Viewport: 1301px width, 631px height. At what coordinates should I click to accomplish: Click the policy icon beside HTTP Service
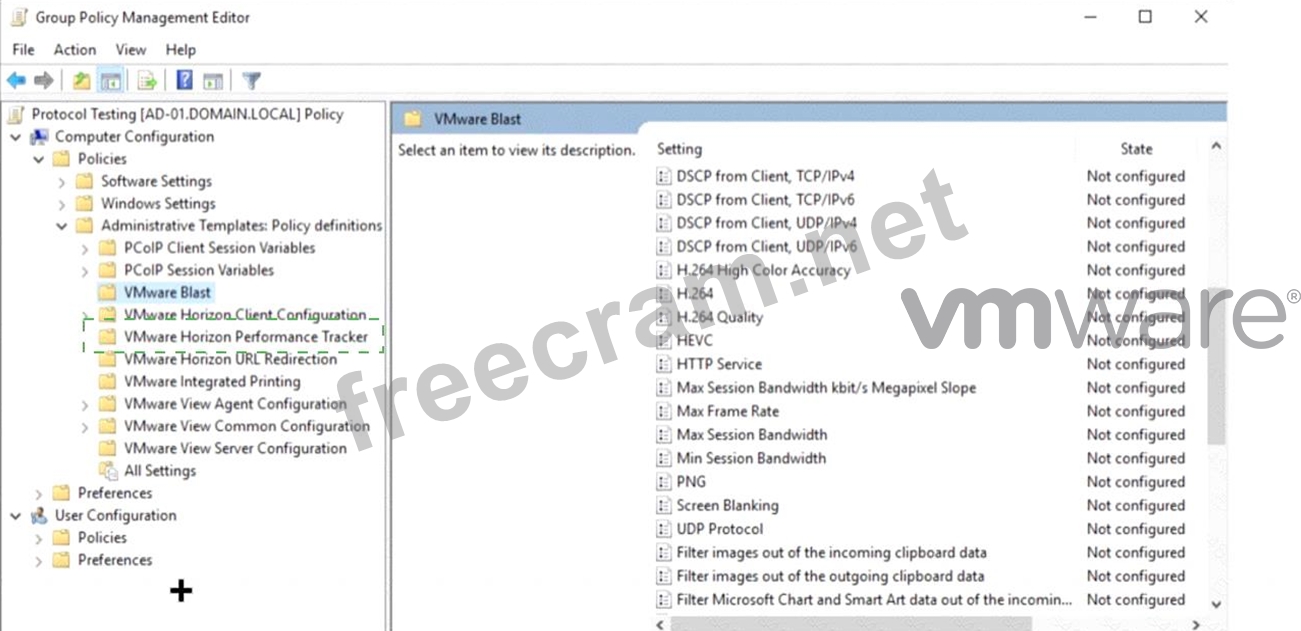pyautogui.click(x=663, y=364)
